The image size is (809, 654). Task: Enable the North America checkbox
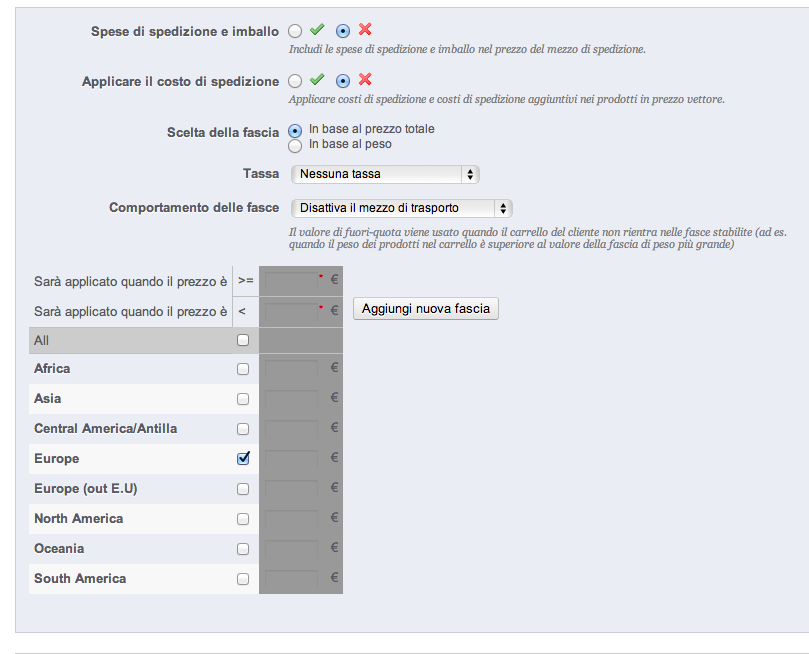[x=243, y=519]
